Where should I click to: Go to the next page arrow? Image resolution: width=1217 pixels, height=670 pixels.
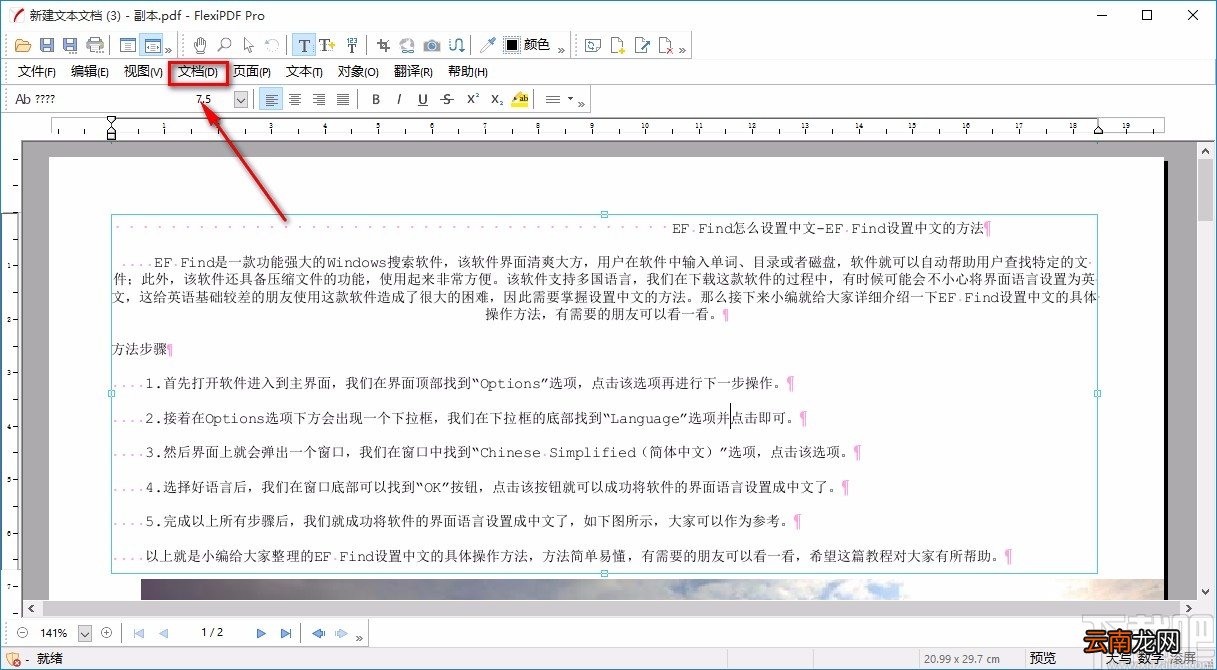pyautogui.click(x=261, y=633)
